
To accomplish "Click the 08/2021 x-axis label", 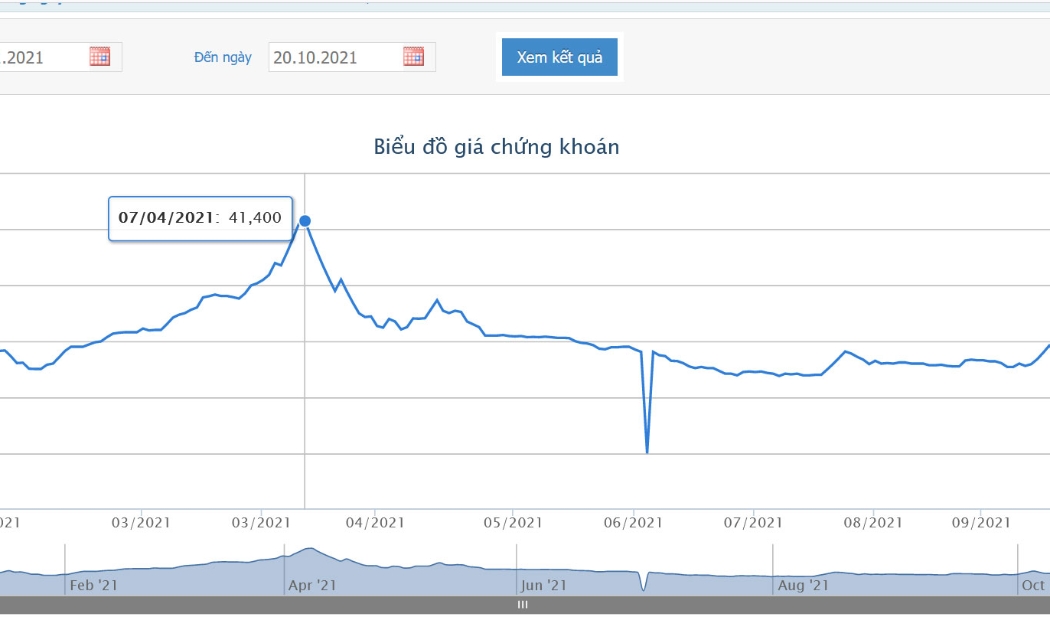I will coord(873,523).
